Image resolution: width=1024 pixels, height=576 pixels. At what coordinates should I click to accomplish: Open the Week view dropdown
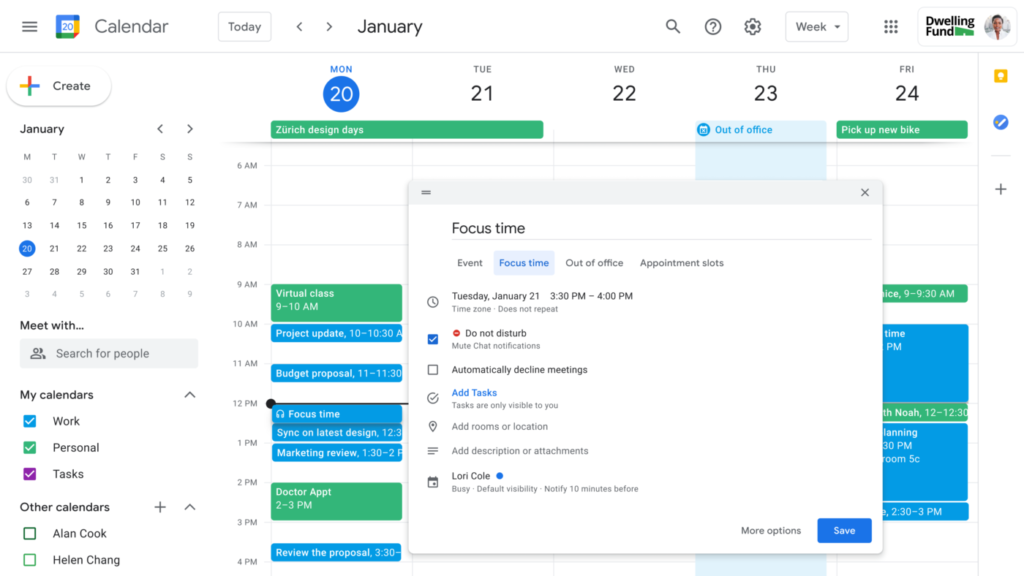[x=817, y=26]
